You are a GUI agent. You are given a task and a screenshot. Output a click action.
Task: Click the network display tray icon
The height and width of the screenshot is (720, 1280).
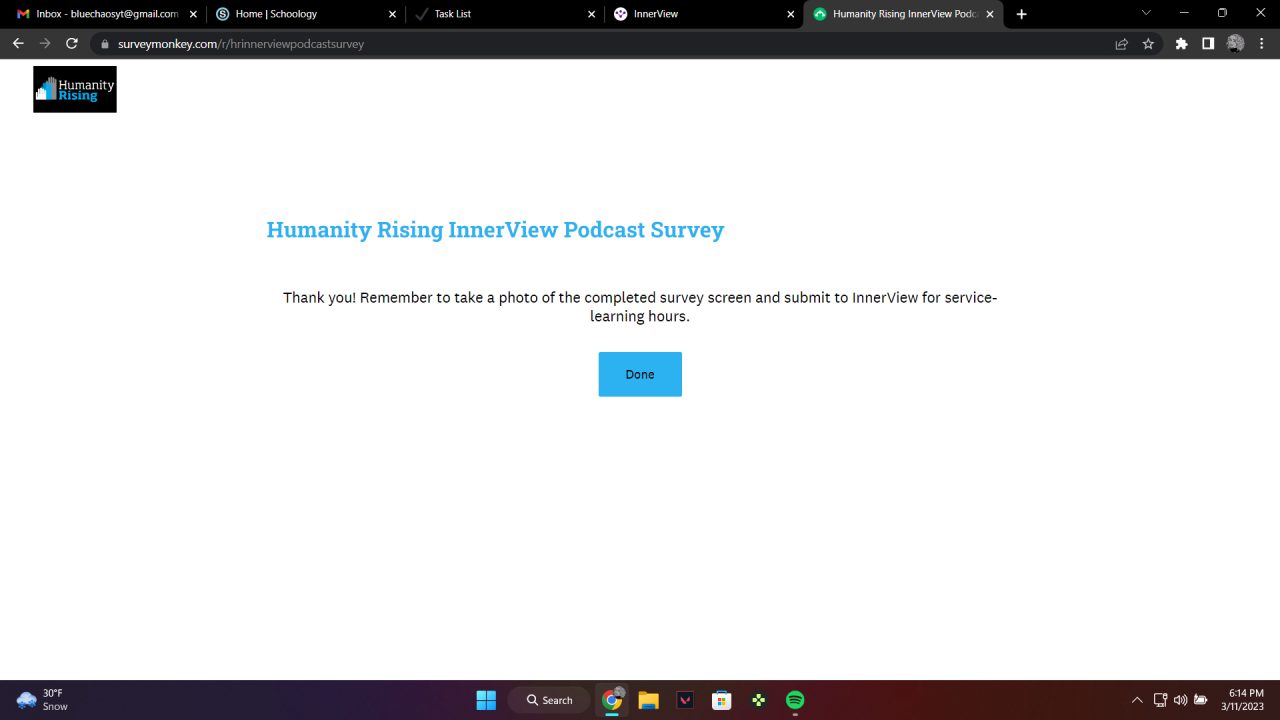[1161, 700]
